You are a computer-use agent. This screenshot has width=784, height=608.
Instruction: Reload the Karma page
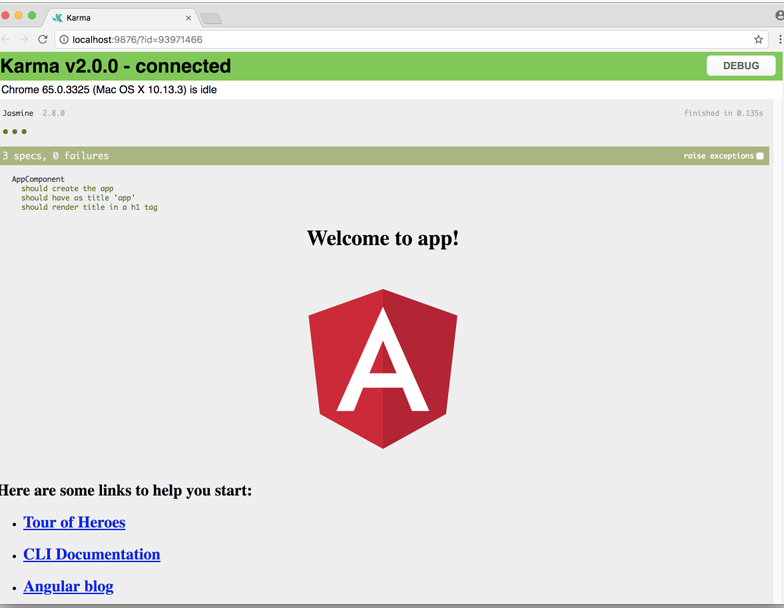[x=42, y=39]
